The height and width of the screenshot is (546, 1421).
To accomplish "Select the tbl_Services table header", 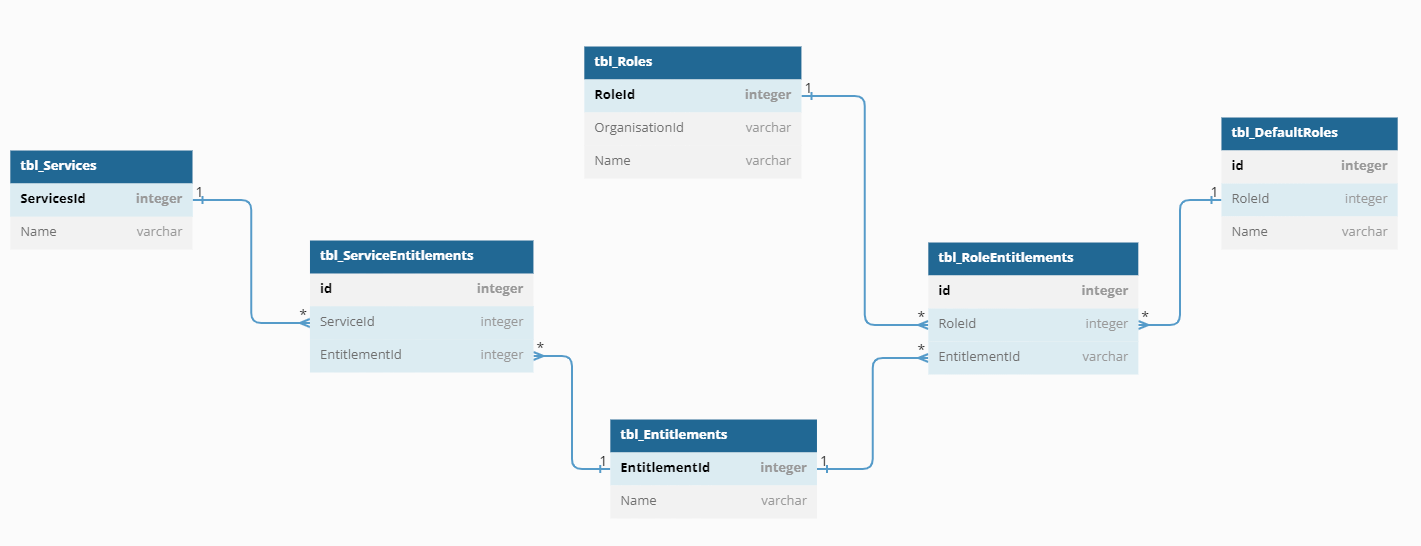I will tap(101, 166).
